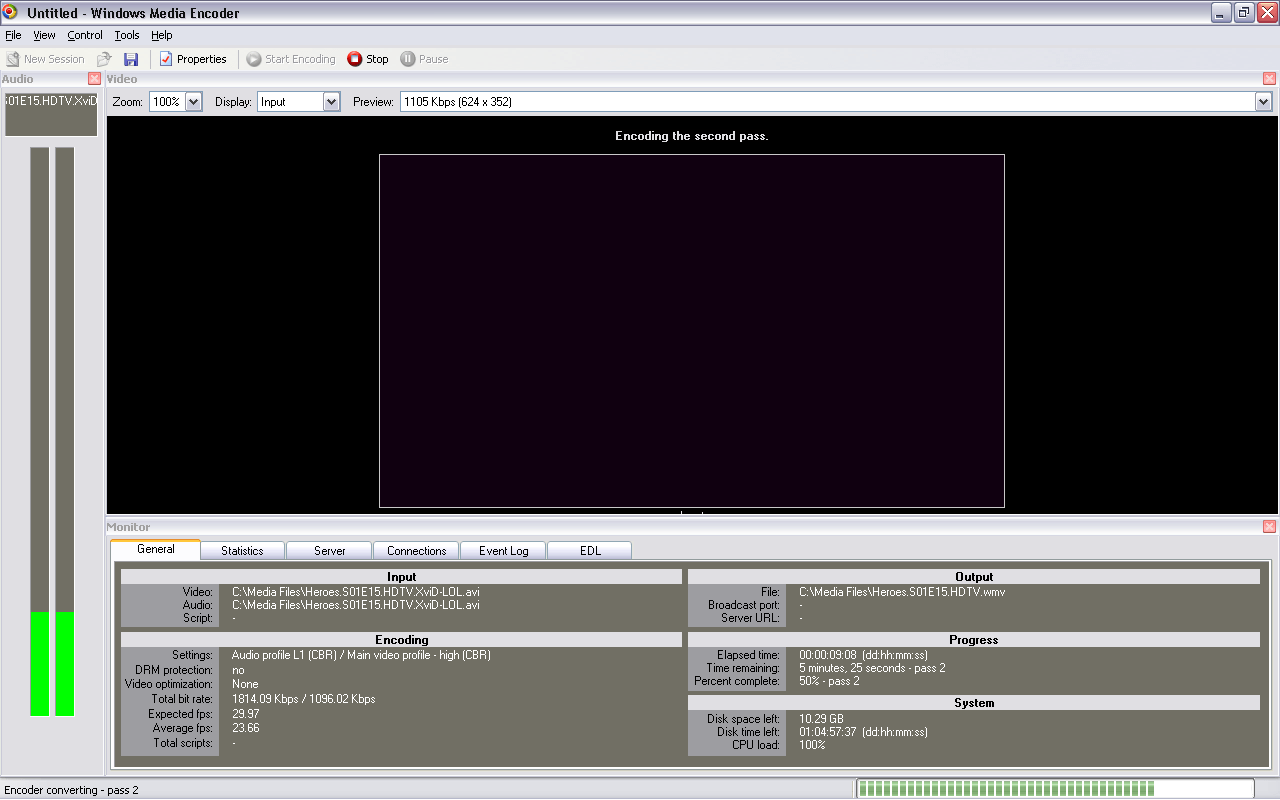This screenshot has width=1280, height=800.
Task: Open the Tools menu
Action: 127,35
